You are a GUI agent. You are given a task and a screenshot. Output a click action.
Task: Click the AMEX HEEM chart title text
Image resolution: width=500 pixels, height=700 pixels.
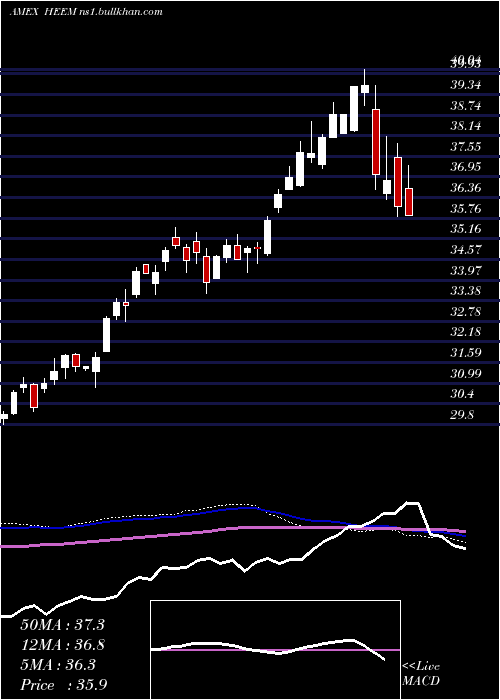[86, 12]
